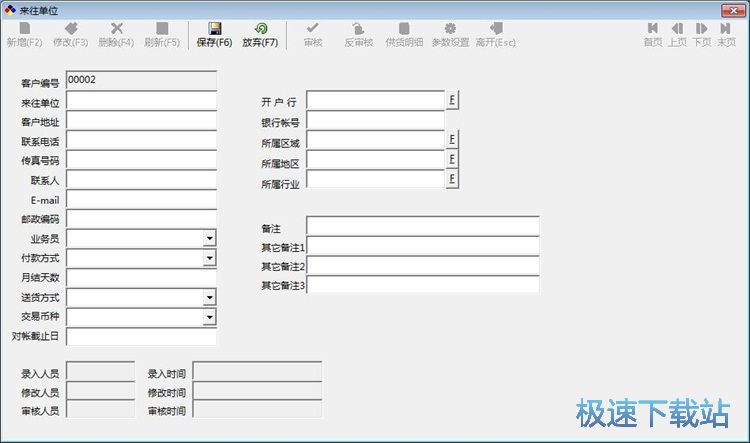Click the 录入人员 read-only field
The image size is (750, 443).
click(x=100, y=371)
